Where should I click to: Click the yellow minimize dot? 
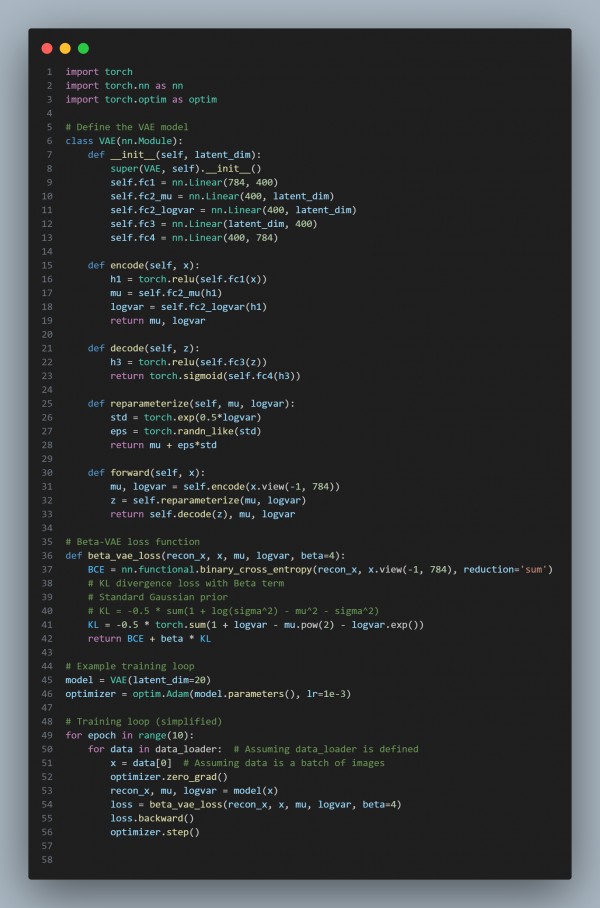tap(65, 48)
